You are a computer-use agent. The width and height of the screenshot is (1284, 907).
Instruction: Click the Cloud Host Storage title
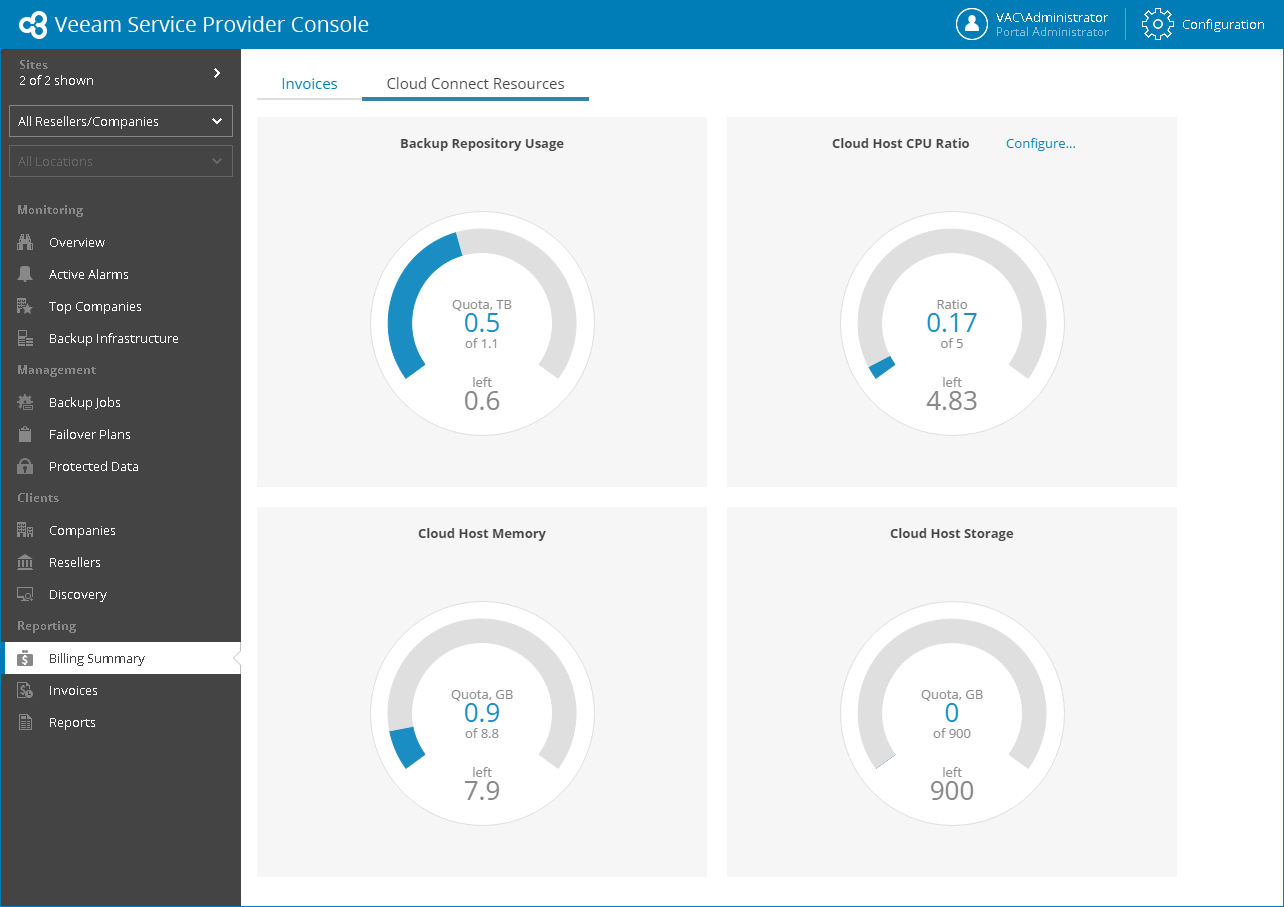[x=952, y=533]
